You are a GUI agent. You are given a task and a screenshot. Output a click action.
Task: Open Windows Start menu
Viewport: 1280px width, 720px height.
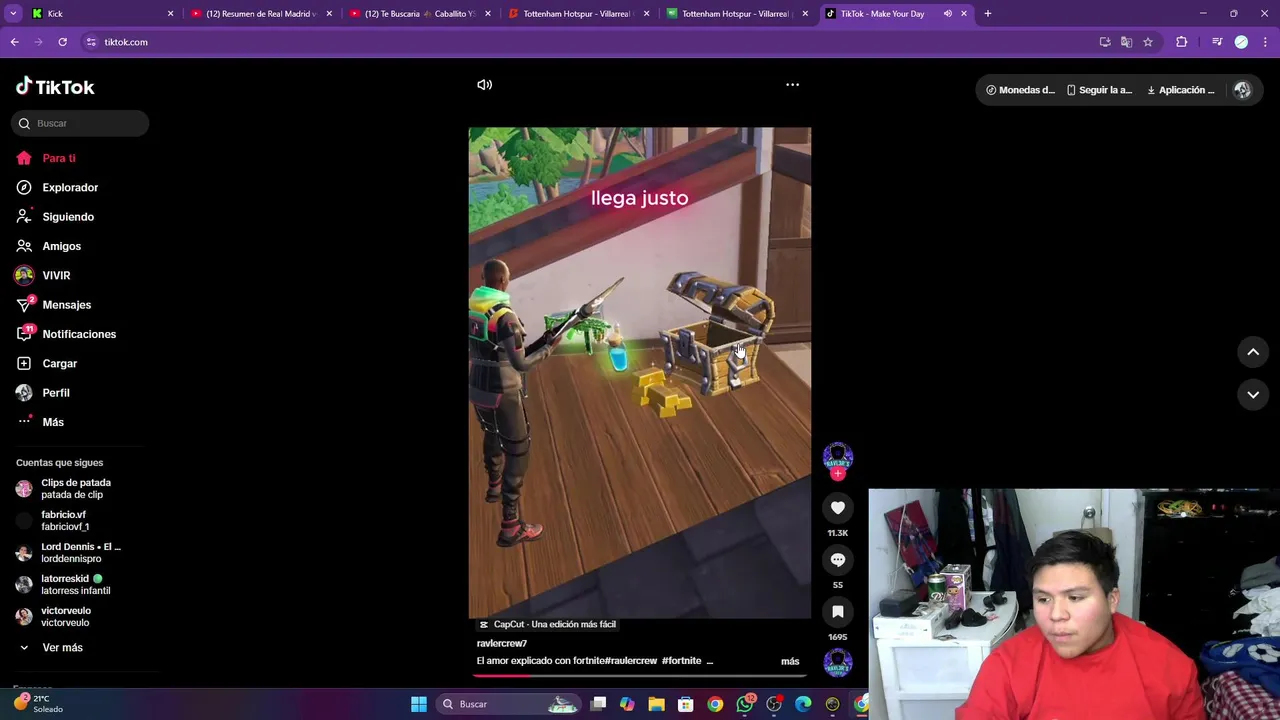pyautogui.click(x=419, y=704)
